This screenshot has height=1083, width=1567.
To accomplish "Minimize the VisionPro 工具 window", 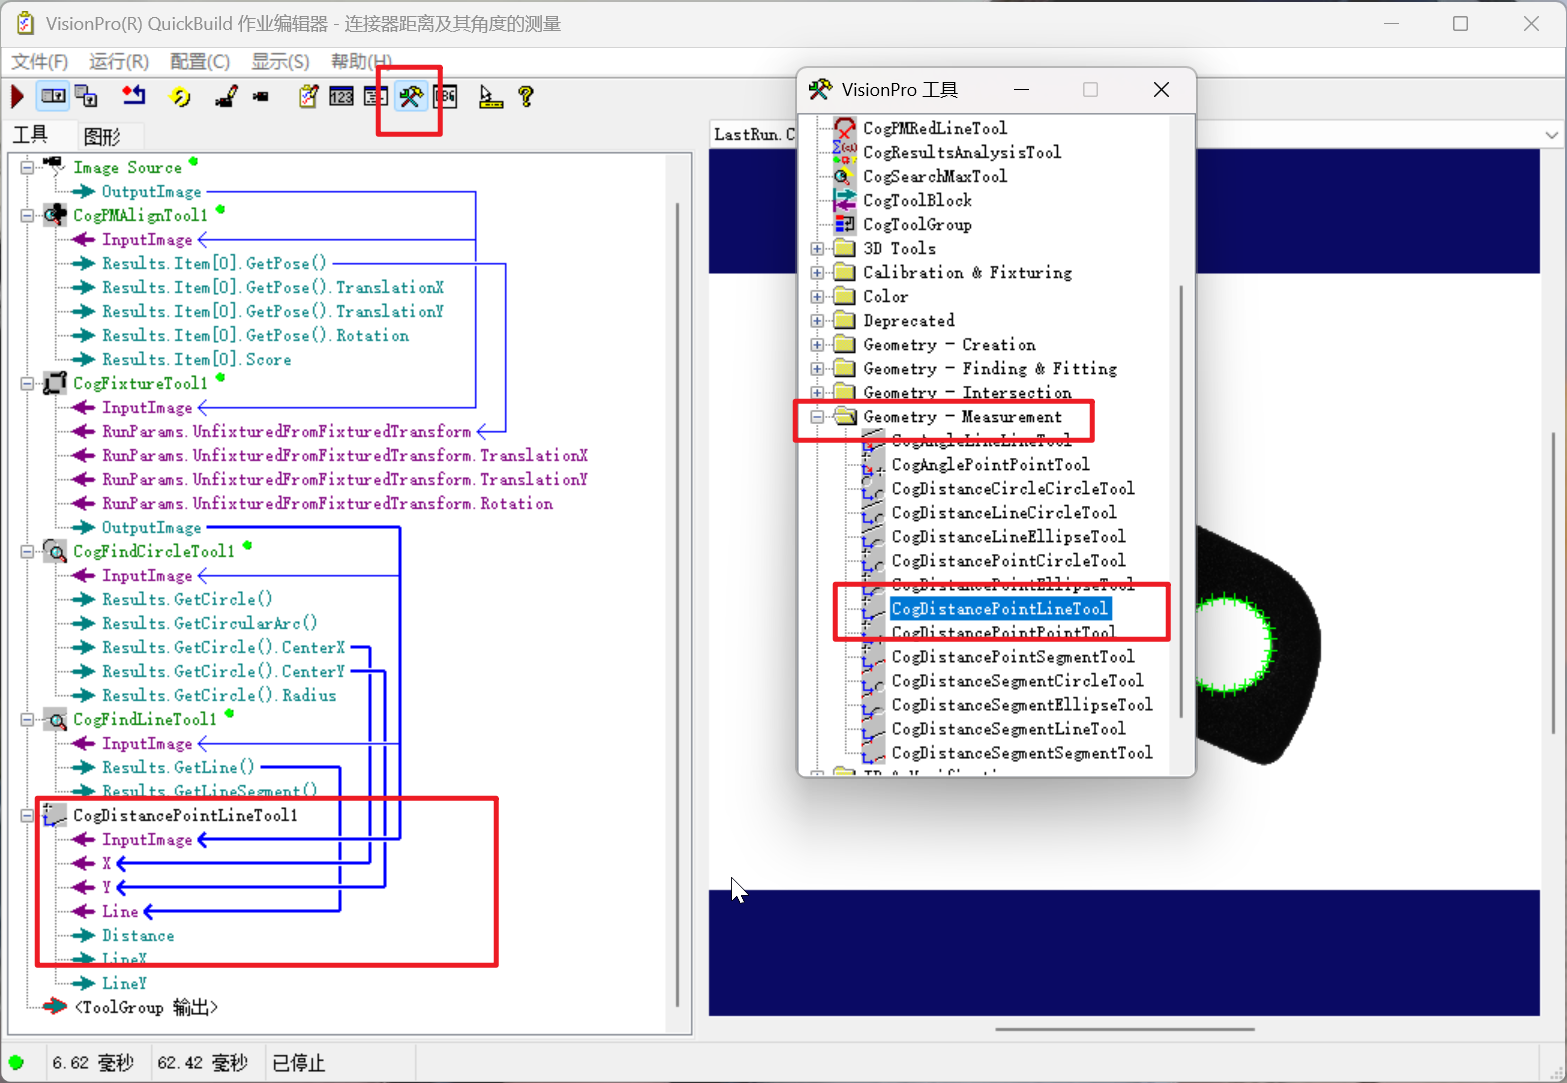I will (1021, 90).
